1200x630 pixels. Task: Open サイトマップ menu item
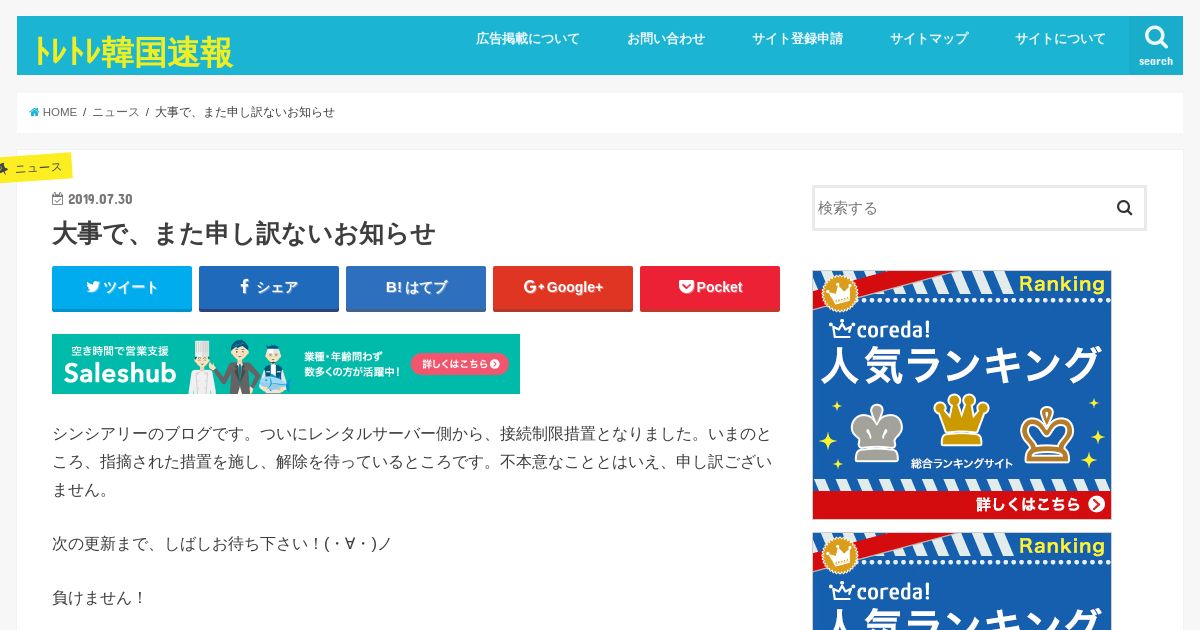[x=929, y=39]
